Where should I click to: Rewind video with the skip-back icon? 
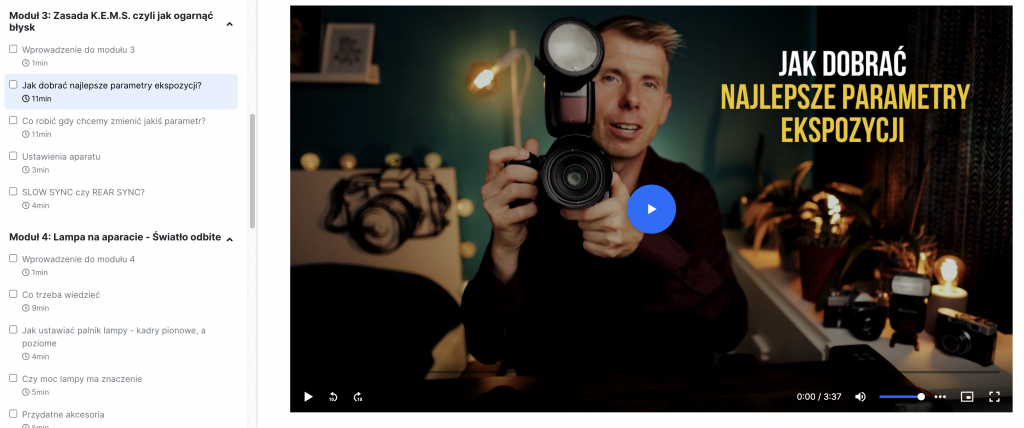click(x=333, y=397)
